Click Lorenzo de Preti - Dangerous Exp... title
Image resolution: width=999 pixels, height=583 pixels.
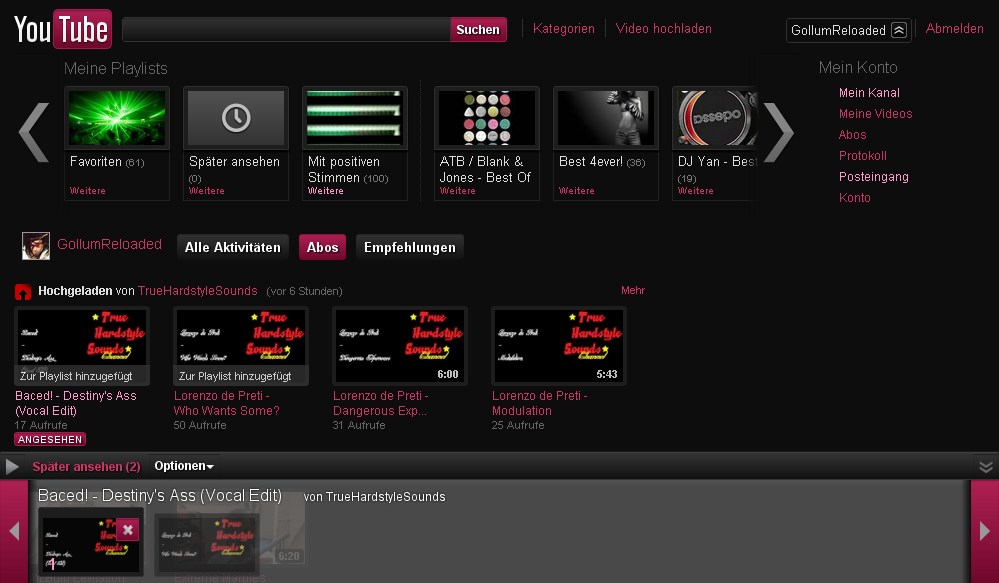pos(380,403)
